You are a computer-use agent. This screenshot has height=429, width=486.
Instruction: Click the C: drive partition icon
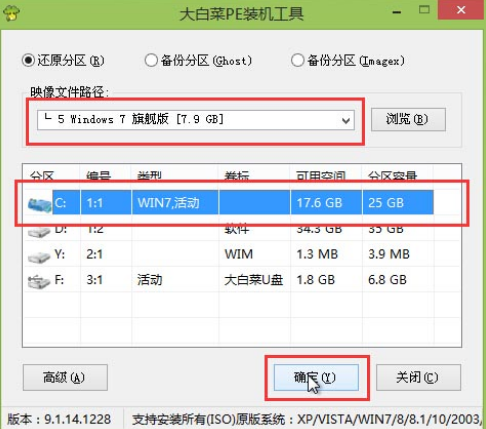[x=40, y=204]
